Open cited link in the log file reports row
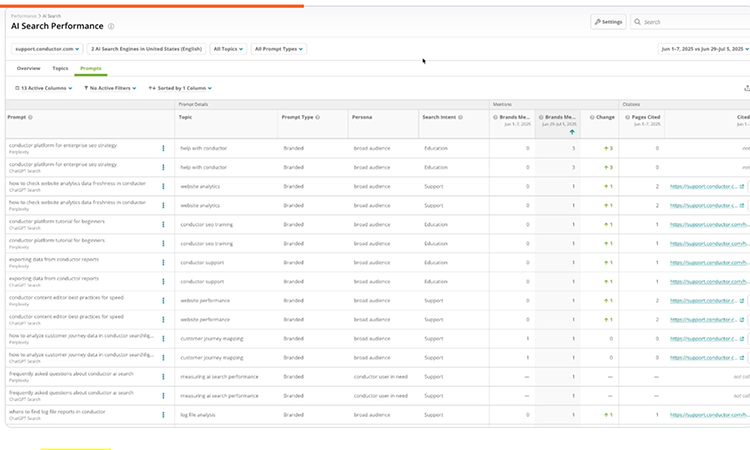Viewport: 750px width, 450px height. pos(709,415)
